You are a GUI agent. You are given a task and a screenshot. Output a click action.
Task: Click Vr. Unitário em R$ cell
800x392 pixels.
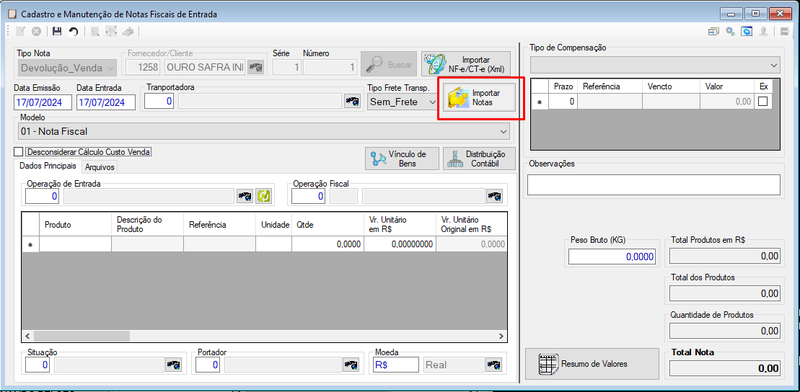point(400,244)
